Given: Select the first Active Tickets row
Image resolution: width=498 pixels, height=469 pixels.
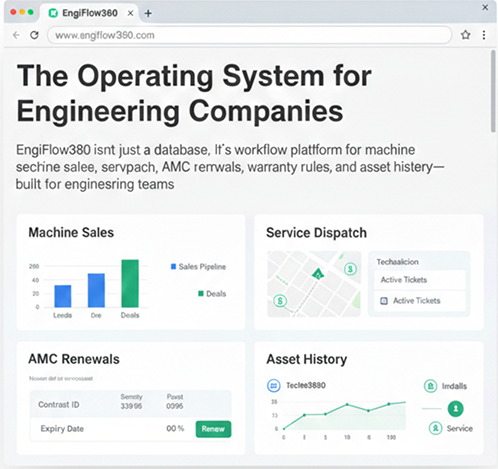Looking at the screenshot, I should (420, 280).
